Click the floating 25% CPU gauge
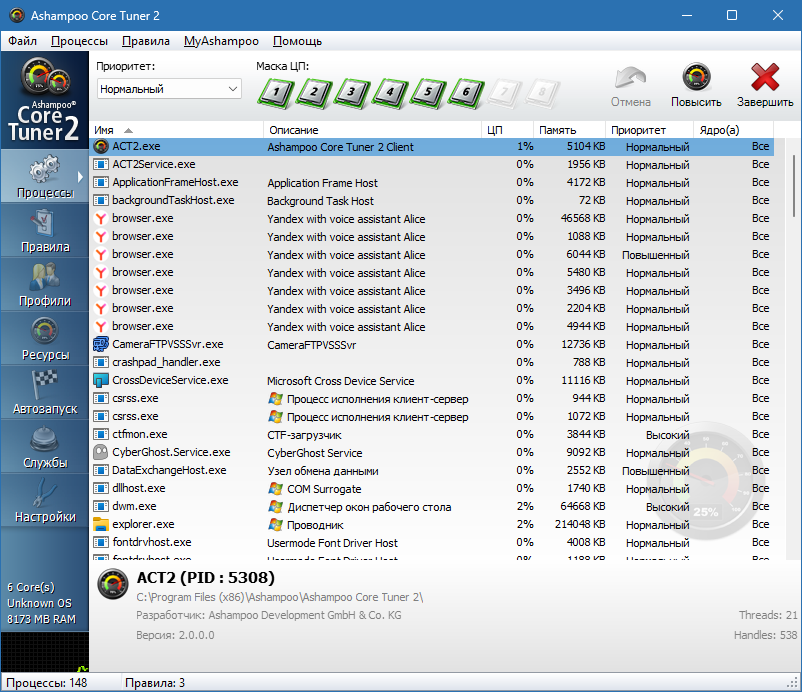This screenshot has height=692, width=802. tap(705, 481)
